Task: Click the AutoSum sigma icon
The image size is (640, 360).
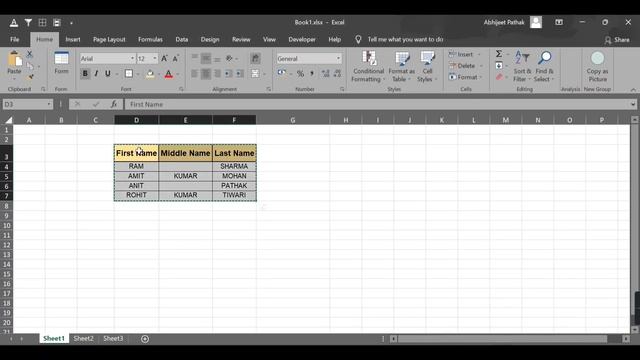Action: click(x=499, y=54)
